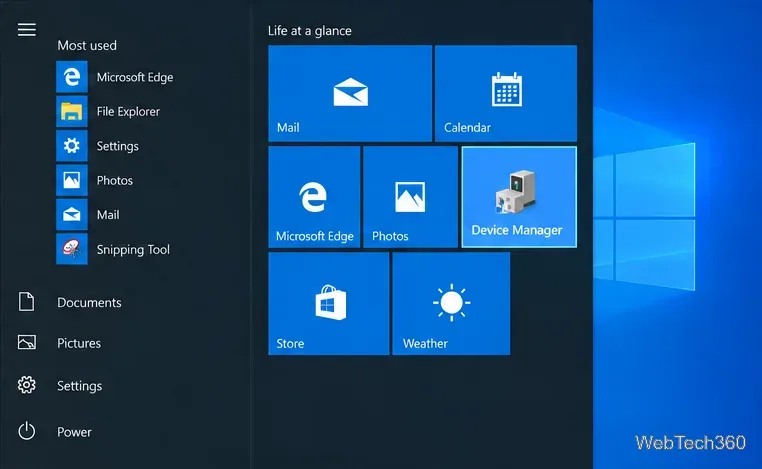
Task: Open Photos app in Most used list
Action: click(x=95, y=180)
